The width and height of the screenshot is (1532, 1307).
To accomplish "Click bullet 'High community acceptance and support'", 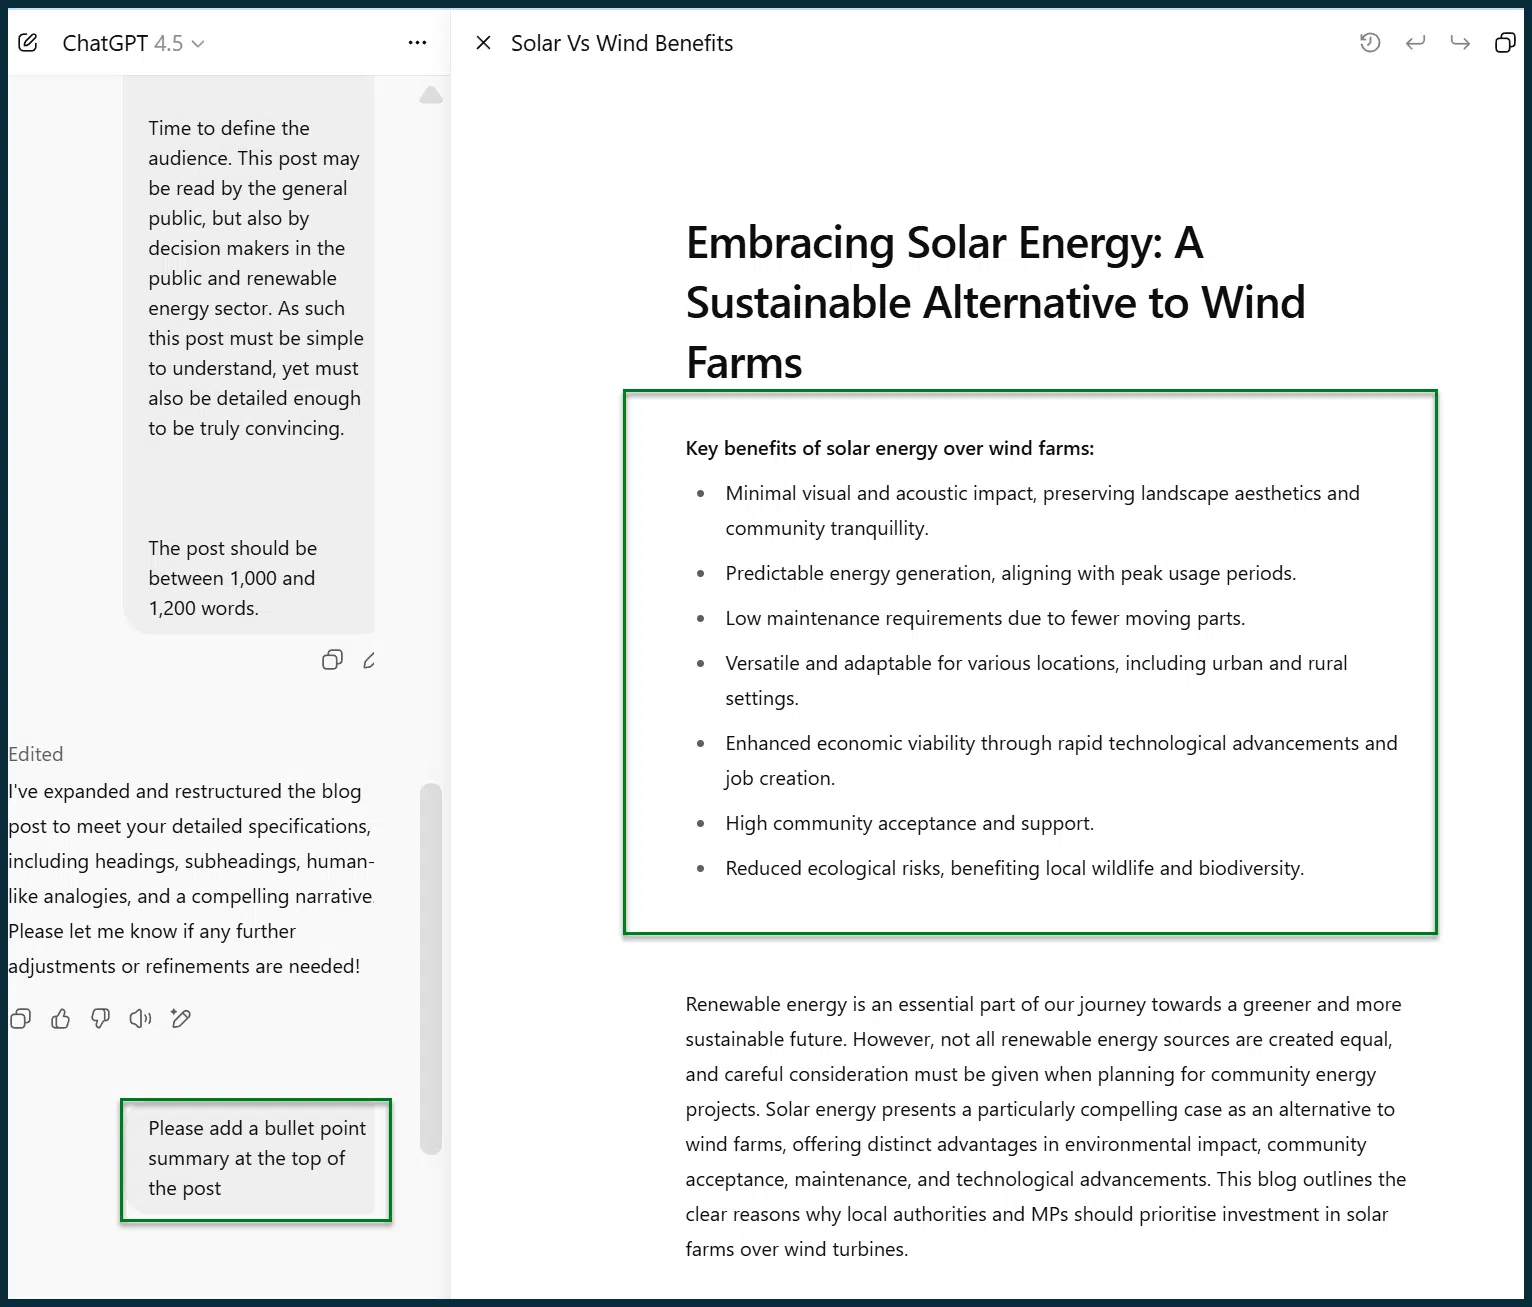I will click(910, 823).
